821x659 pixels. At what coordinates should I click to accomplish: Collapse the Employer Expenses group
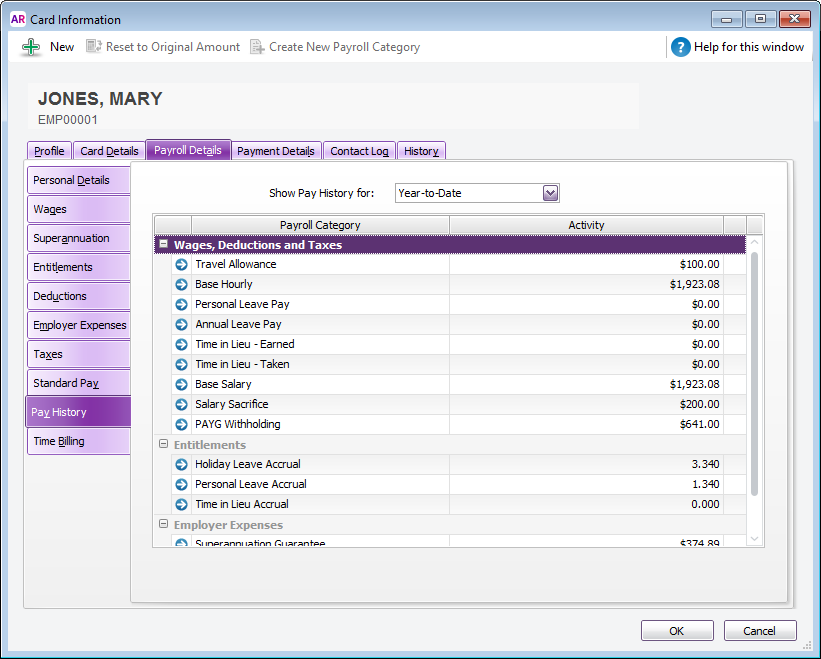coord(163,525)
